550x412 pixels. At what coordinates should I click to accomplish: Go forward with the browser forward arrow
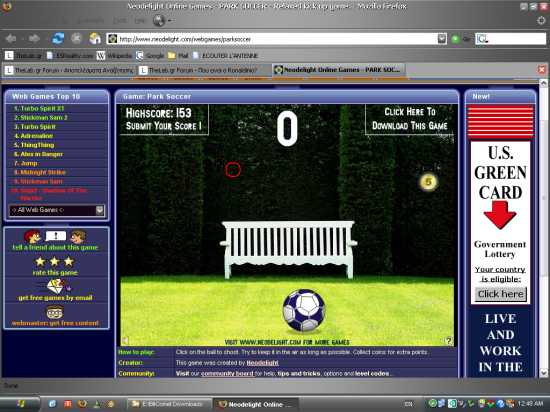pos(34,39)
